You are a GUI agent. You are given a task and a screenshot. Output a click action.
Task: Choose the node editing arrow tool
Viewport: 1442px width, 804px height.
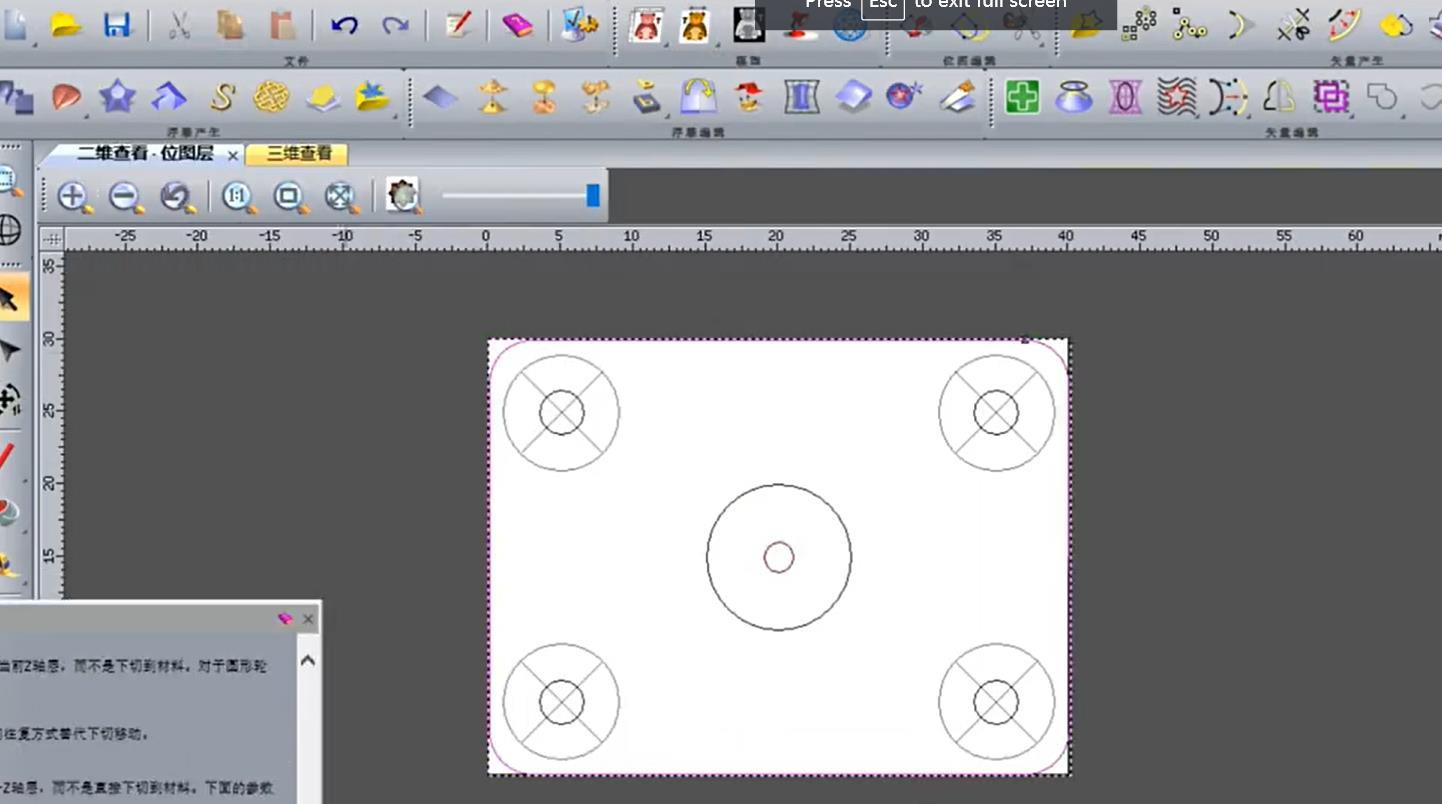[x=9, y=351]
